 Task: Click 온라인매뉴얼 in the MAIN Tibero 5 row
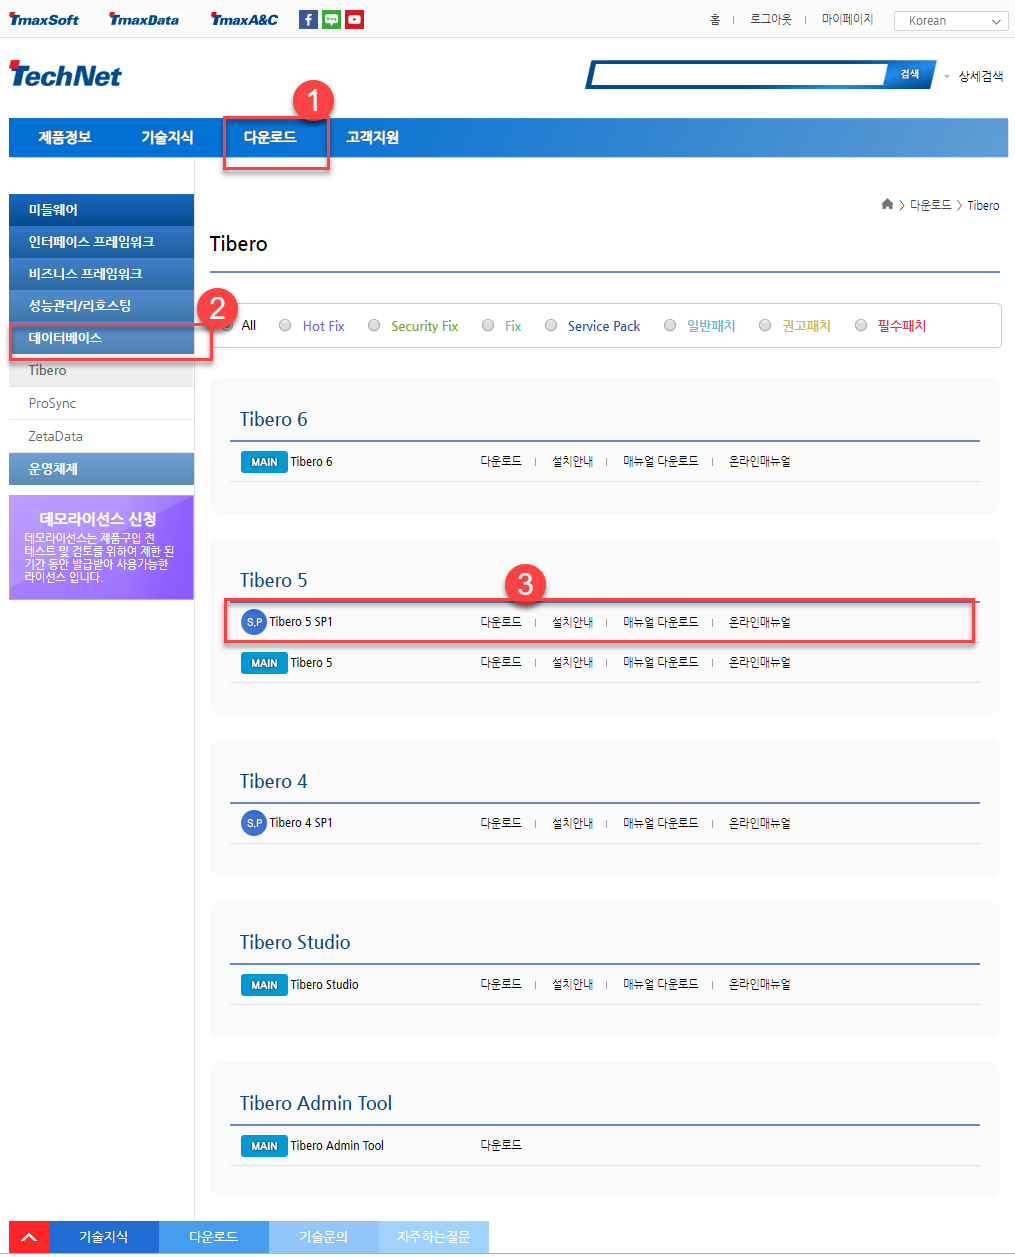click(760, 662)
